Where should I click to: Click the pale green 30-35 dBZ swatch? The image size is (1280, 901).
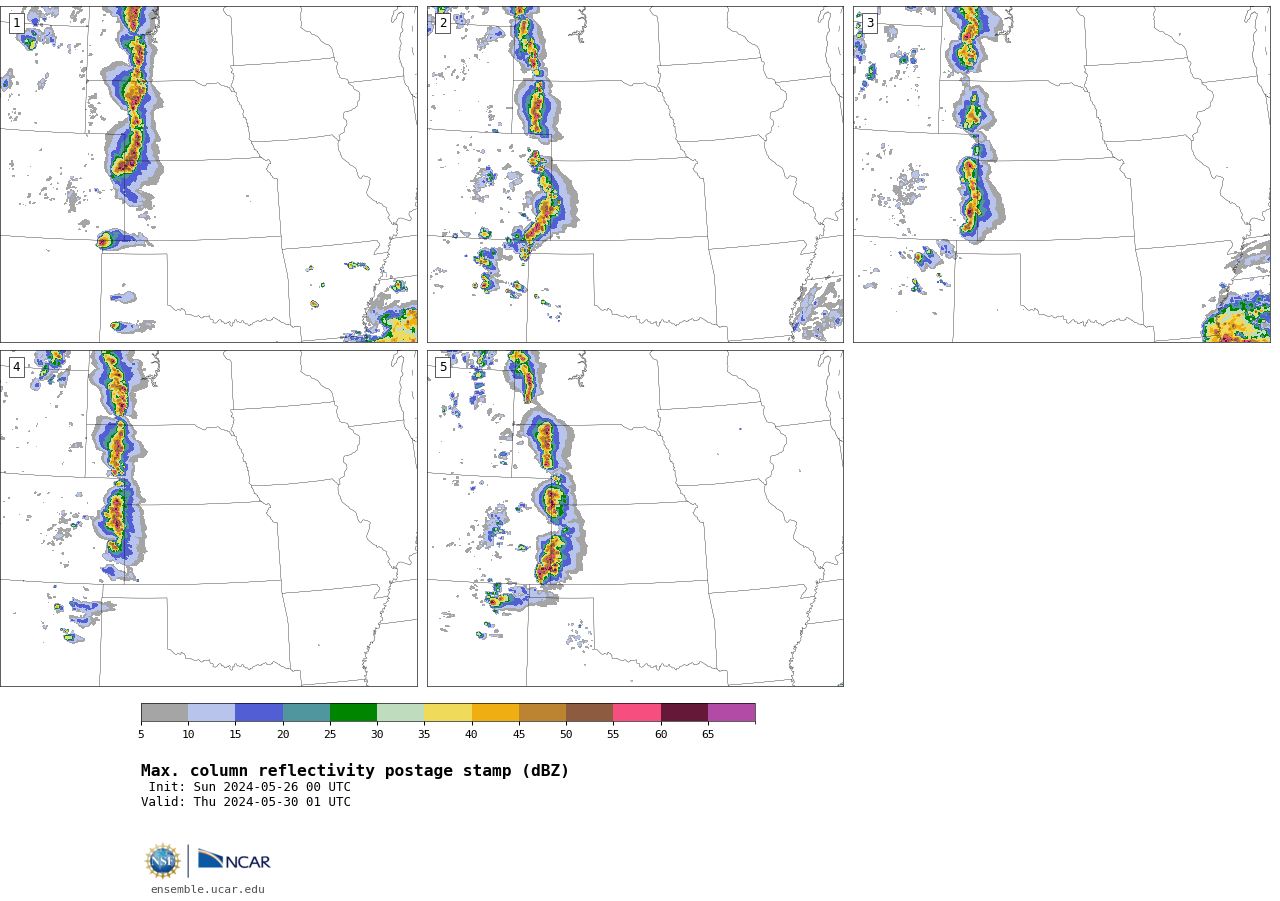click(400, 712)
